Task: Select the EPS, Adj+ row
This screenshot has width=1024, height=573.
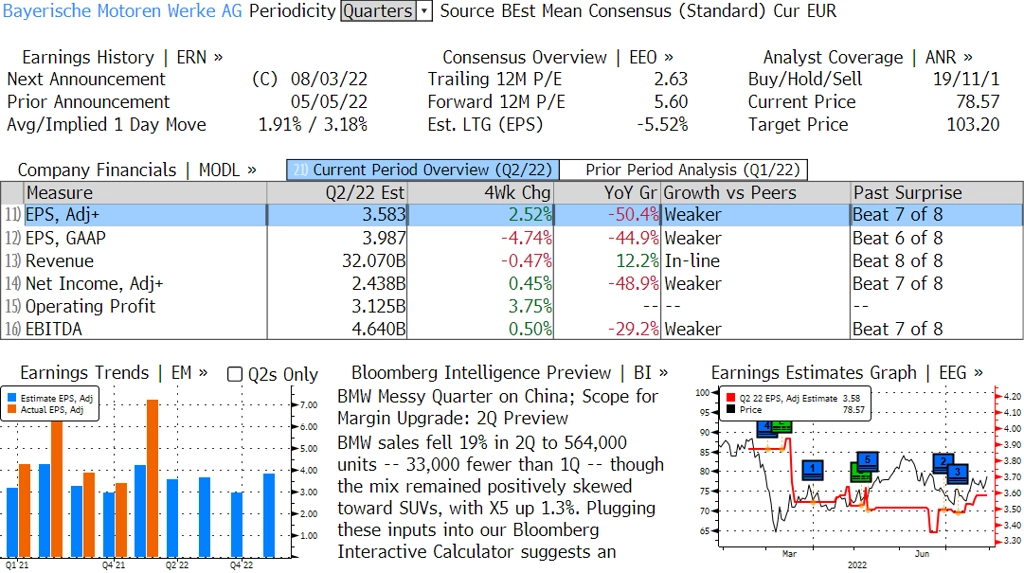Action: [x=512, y=215]
